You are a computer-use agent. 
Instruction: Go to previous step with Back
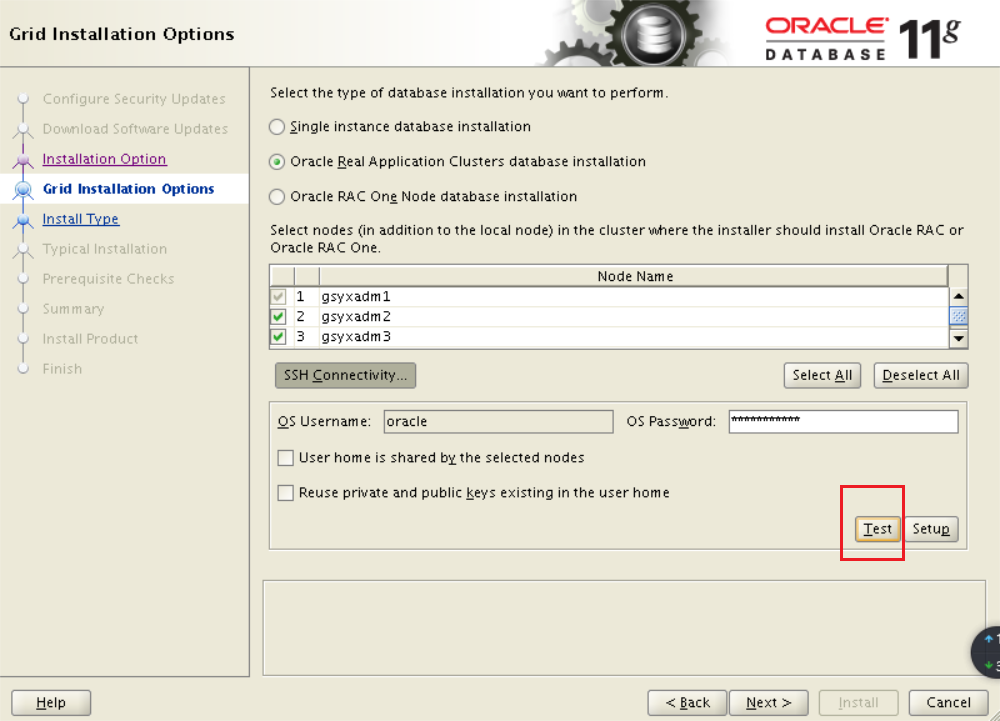tap(687, 703)
